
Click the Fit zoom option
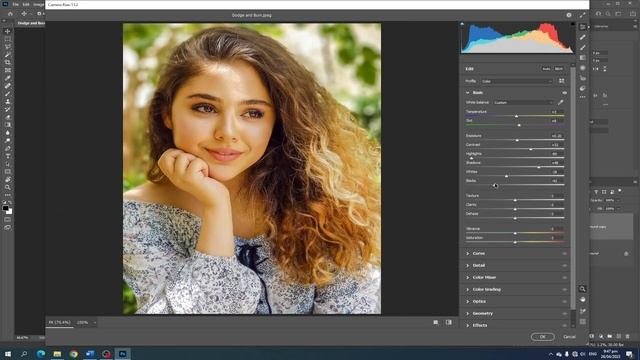pos(60,322)
